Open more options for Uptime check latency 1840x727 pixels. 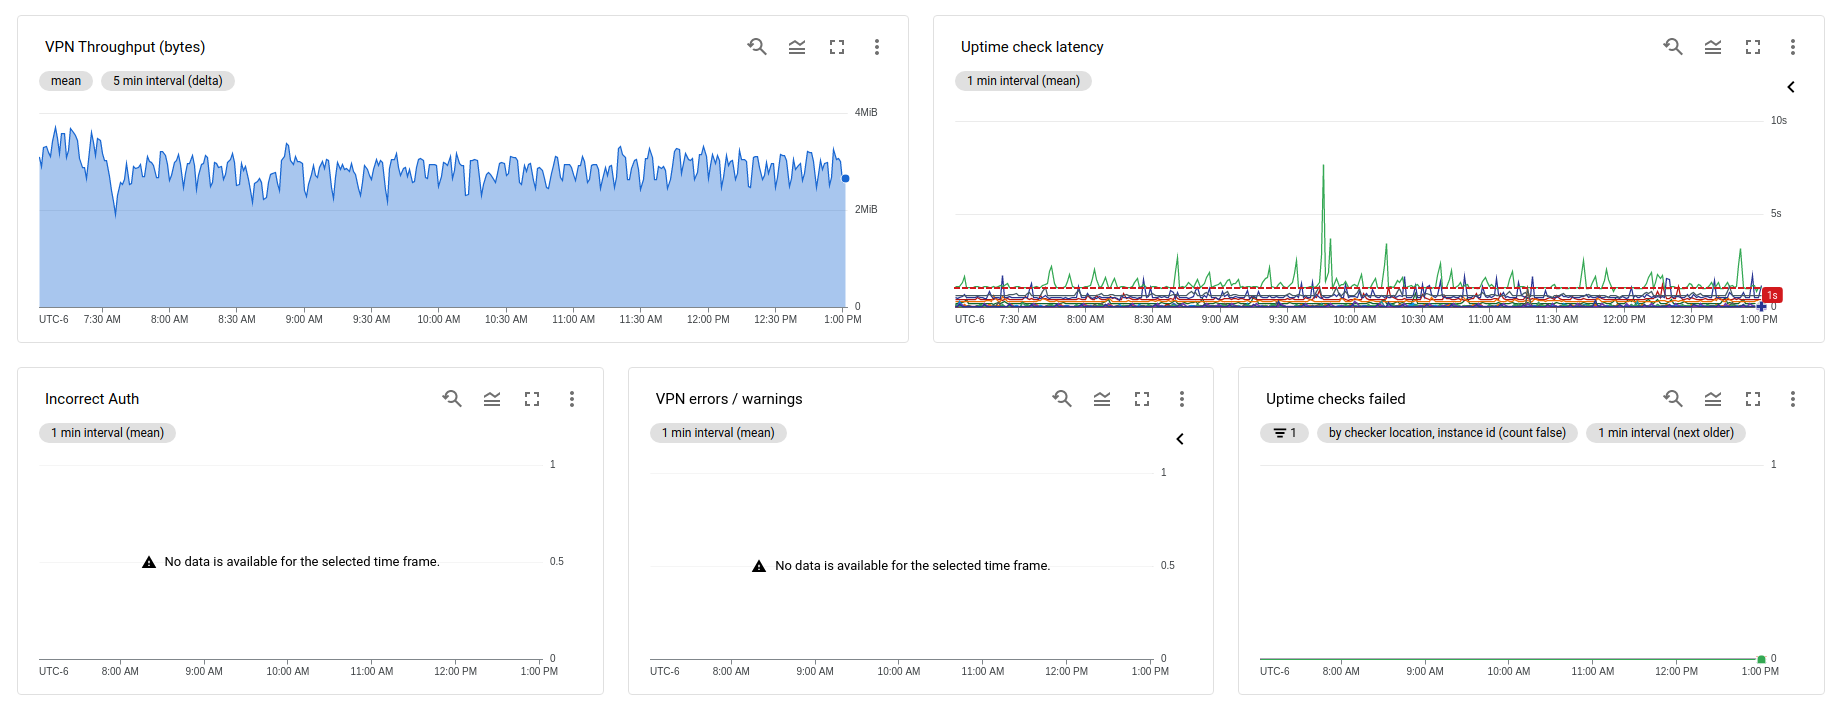tap(1793, 47)
